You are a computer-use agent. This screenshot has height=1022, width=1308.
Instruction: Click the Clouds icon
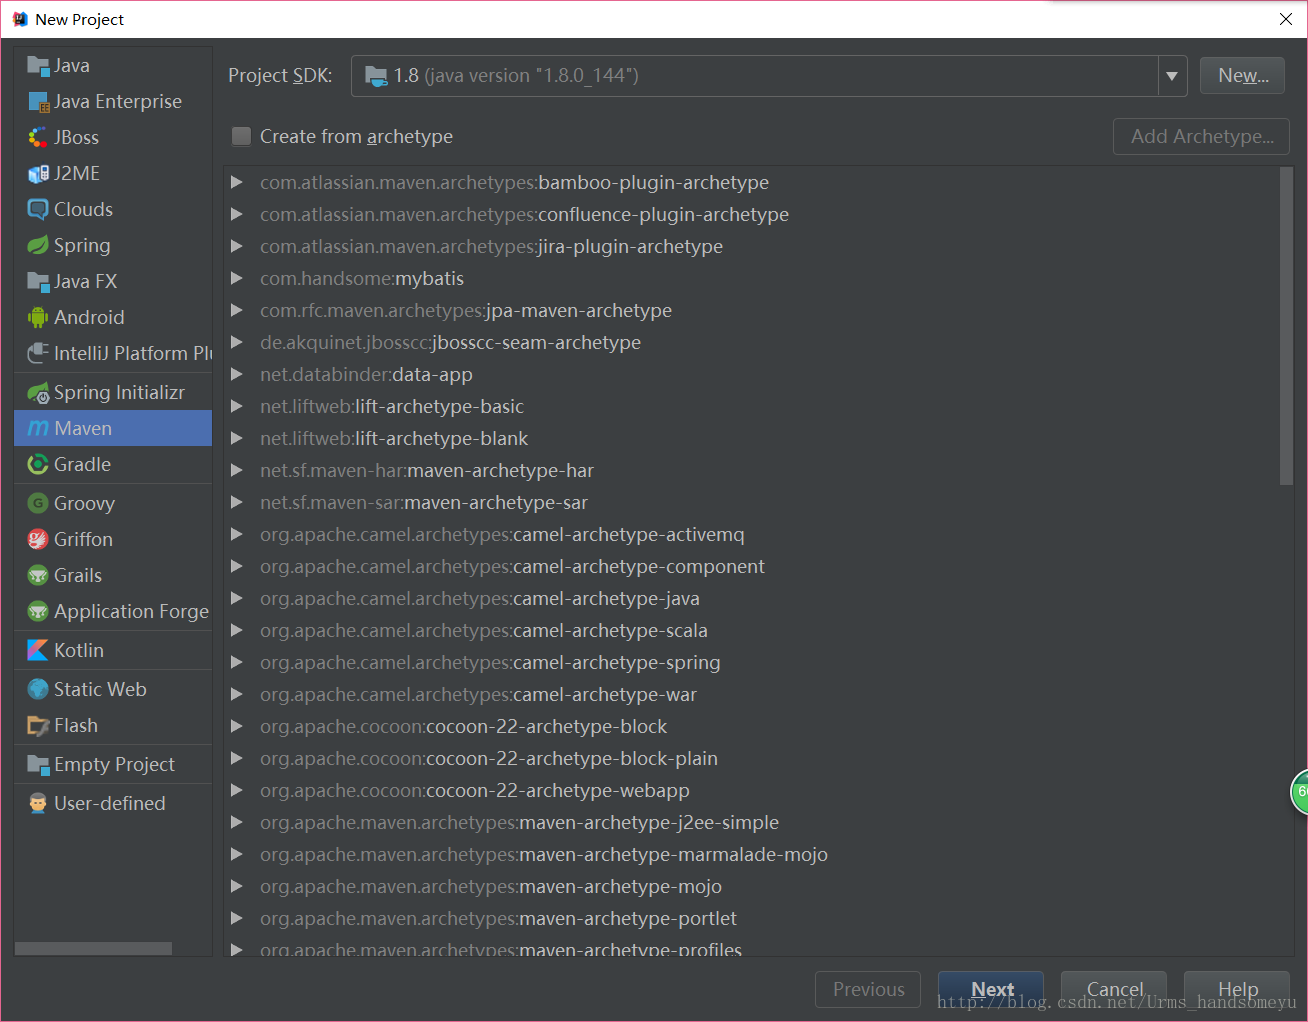(x=38, y=210)
